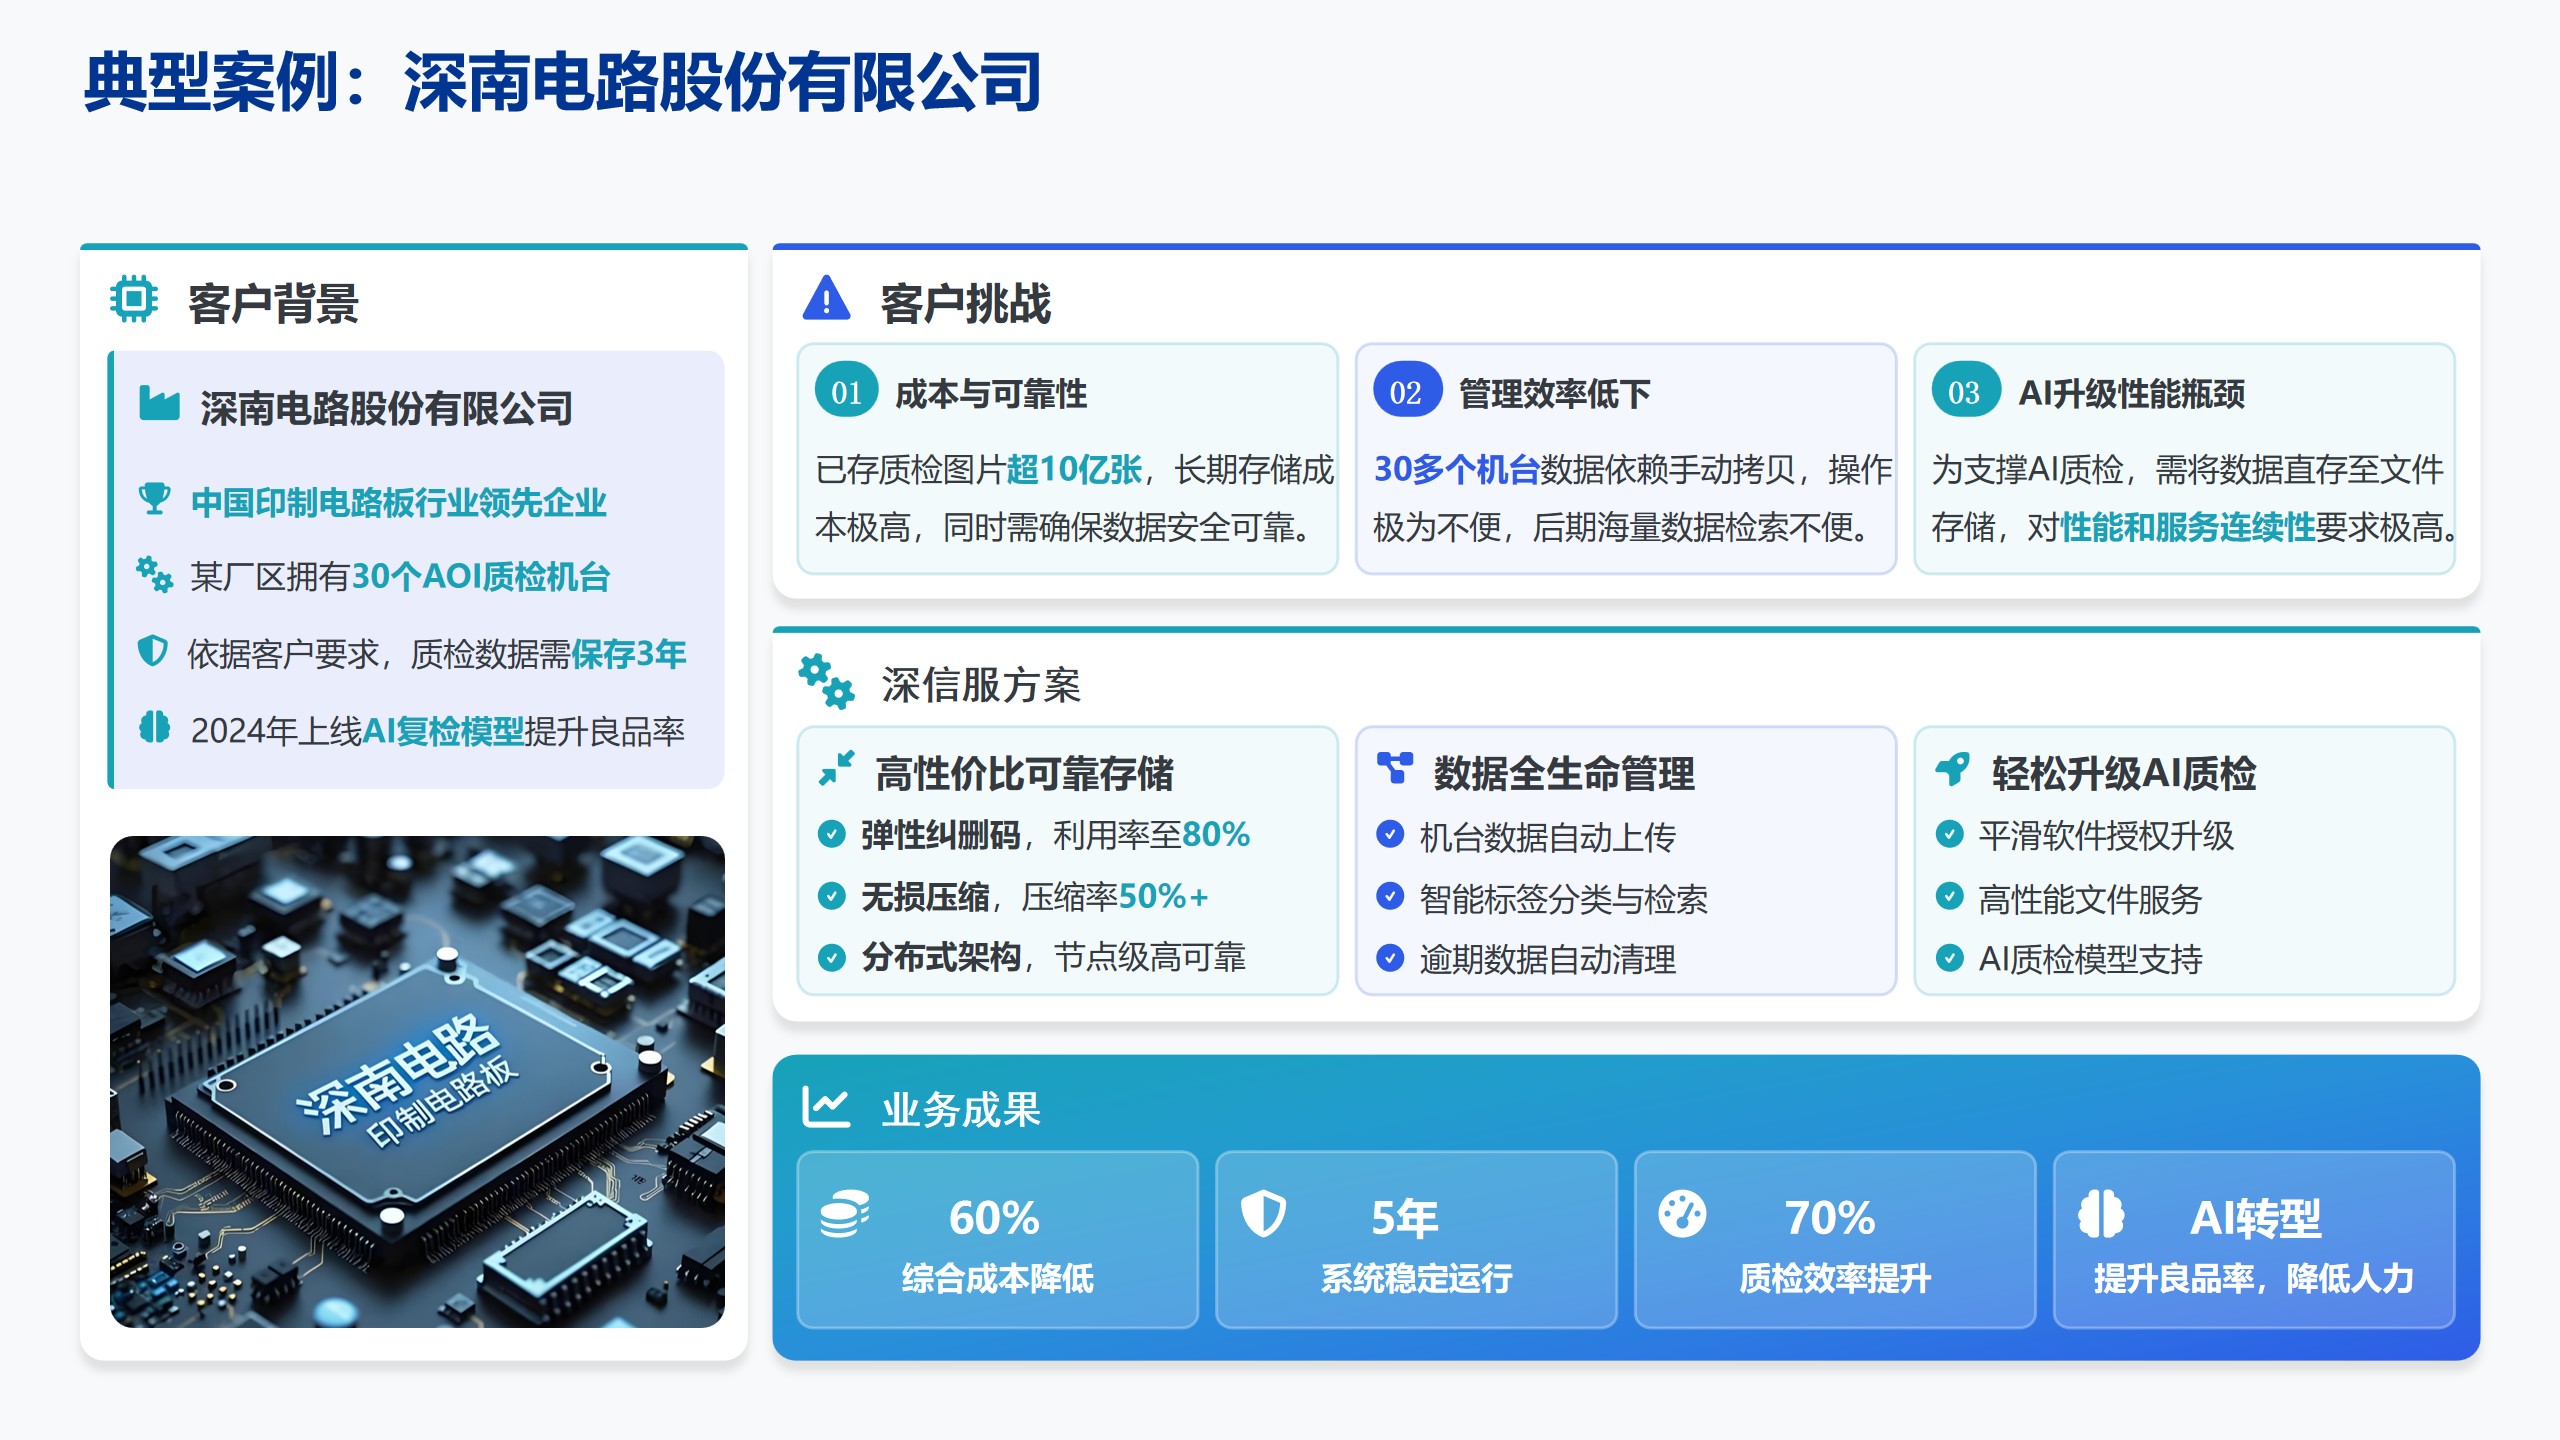This screenshot has height=1440, width=2560.
Task: Click the 成本与可靠性 card title
Action: click(991, 393)
